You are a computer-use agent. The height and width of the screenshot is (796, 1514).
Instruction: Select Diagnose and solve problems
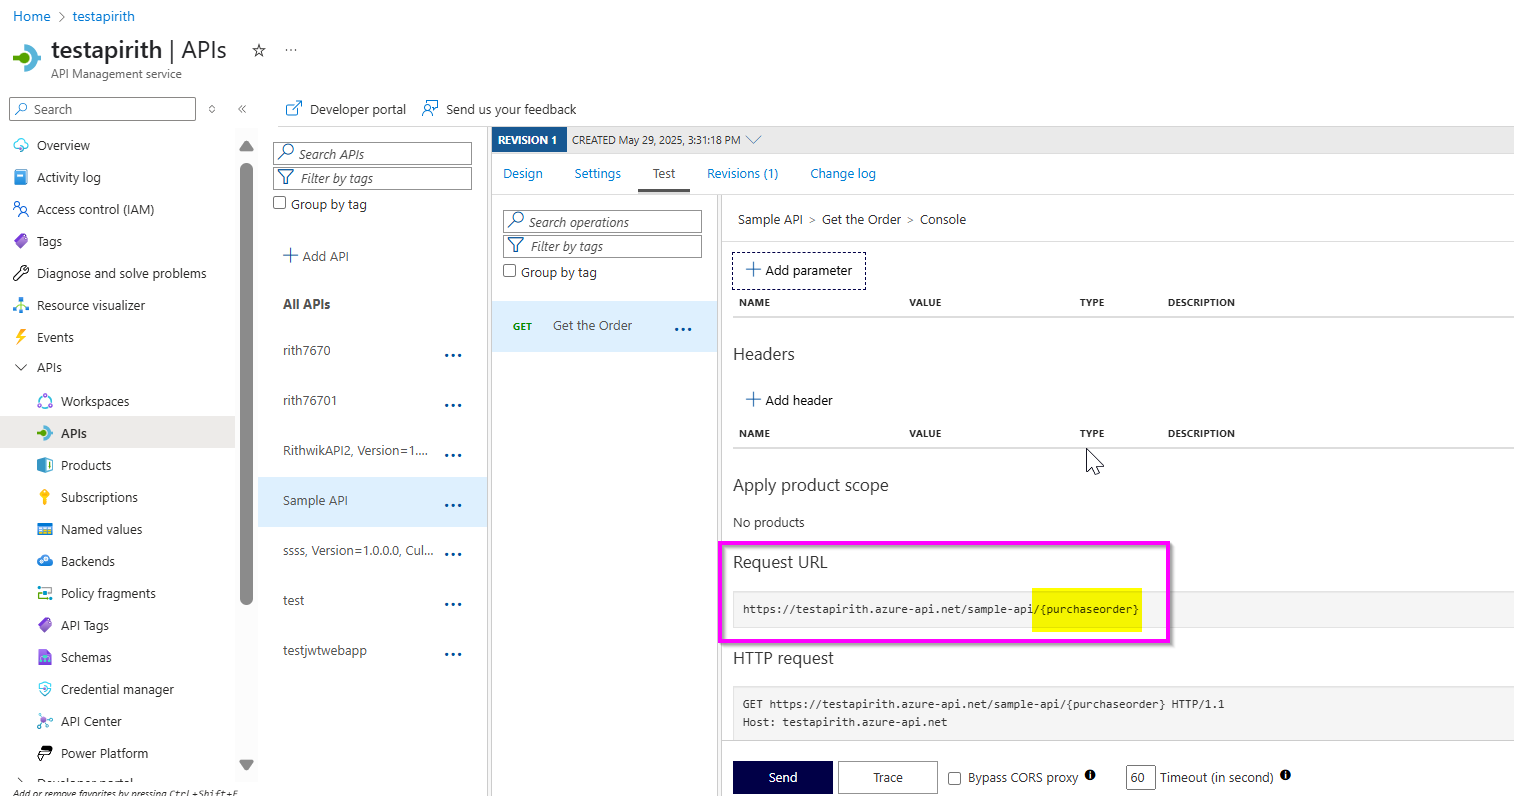pos(123,273)
